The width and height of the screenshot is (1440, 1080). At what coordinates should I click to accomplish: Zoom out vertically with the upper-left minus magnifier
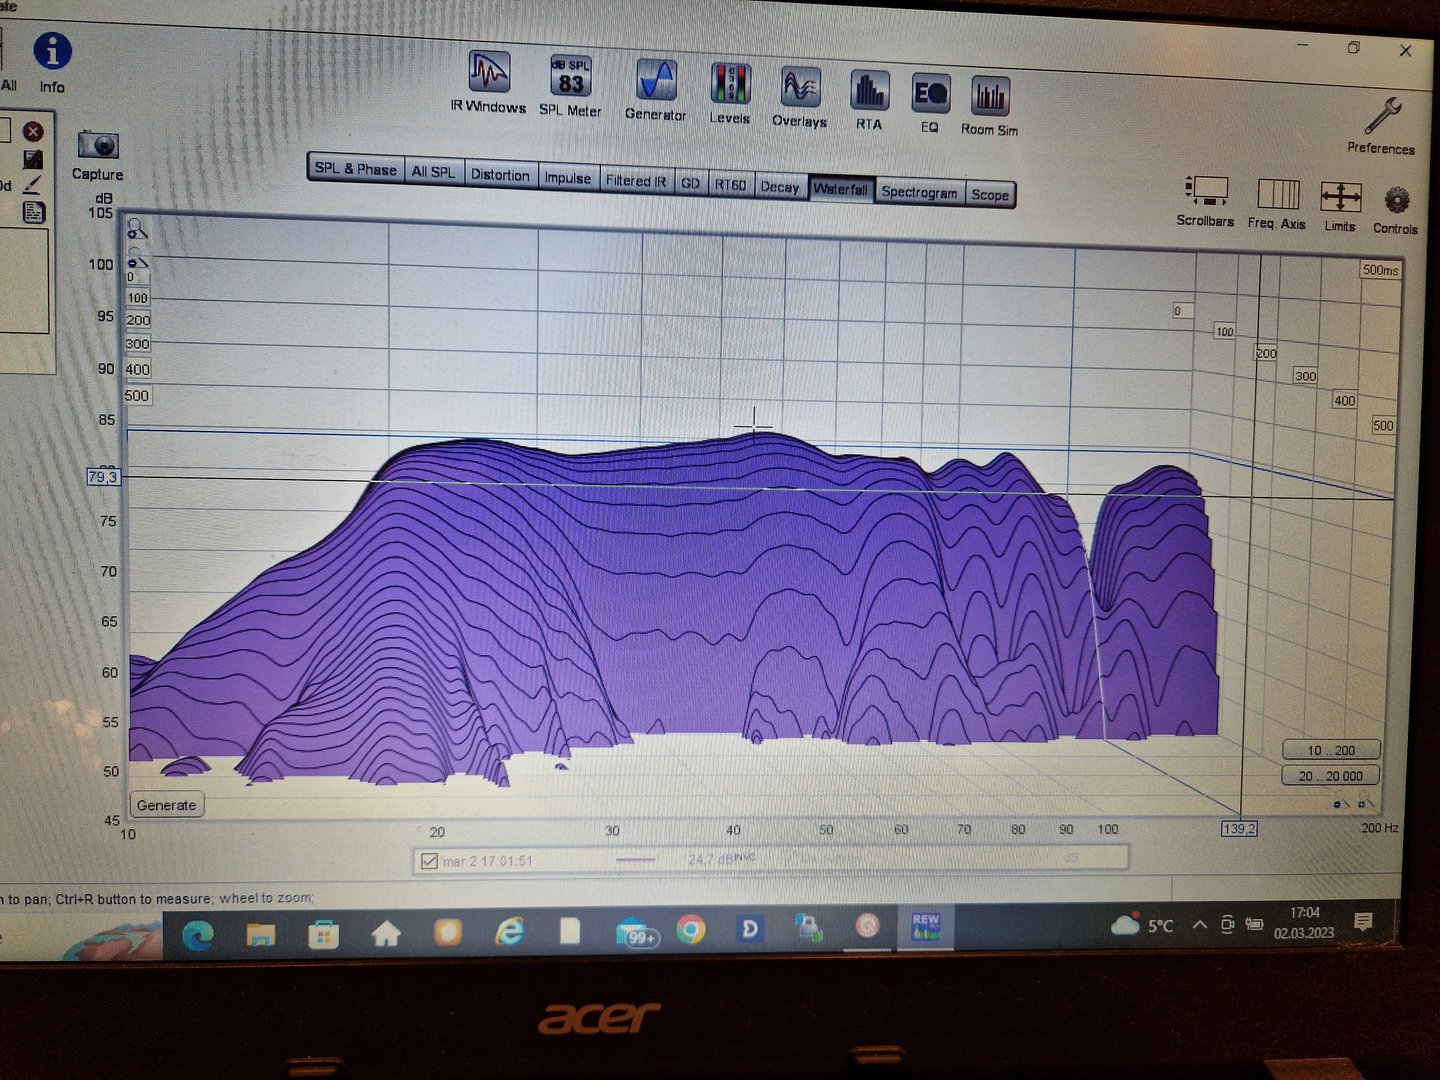click(x=137, y=260)
